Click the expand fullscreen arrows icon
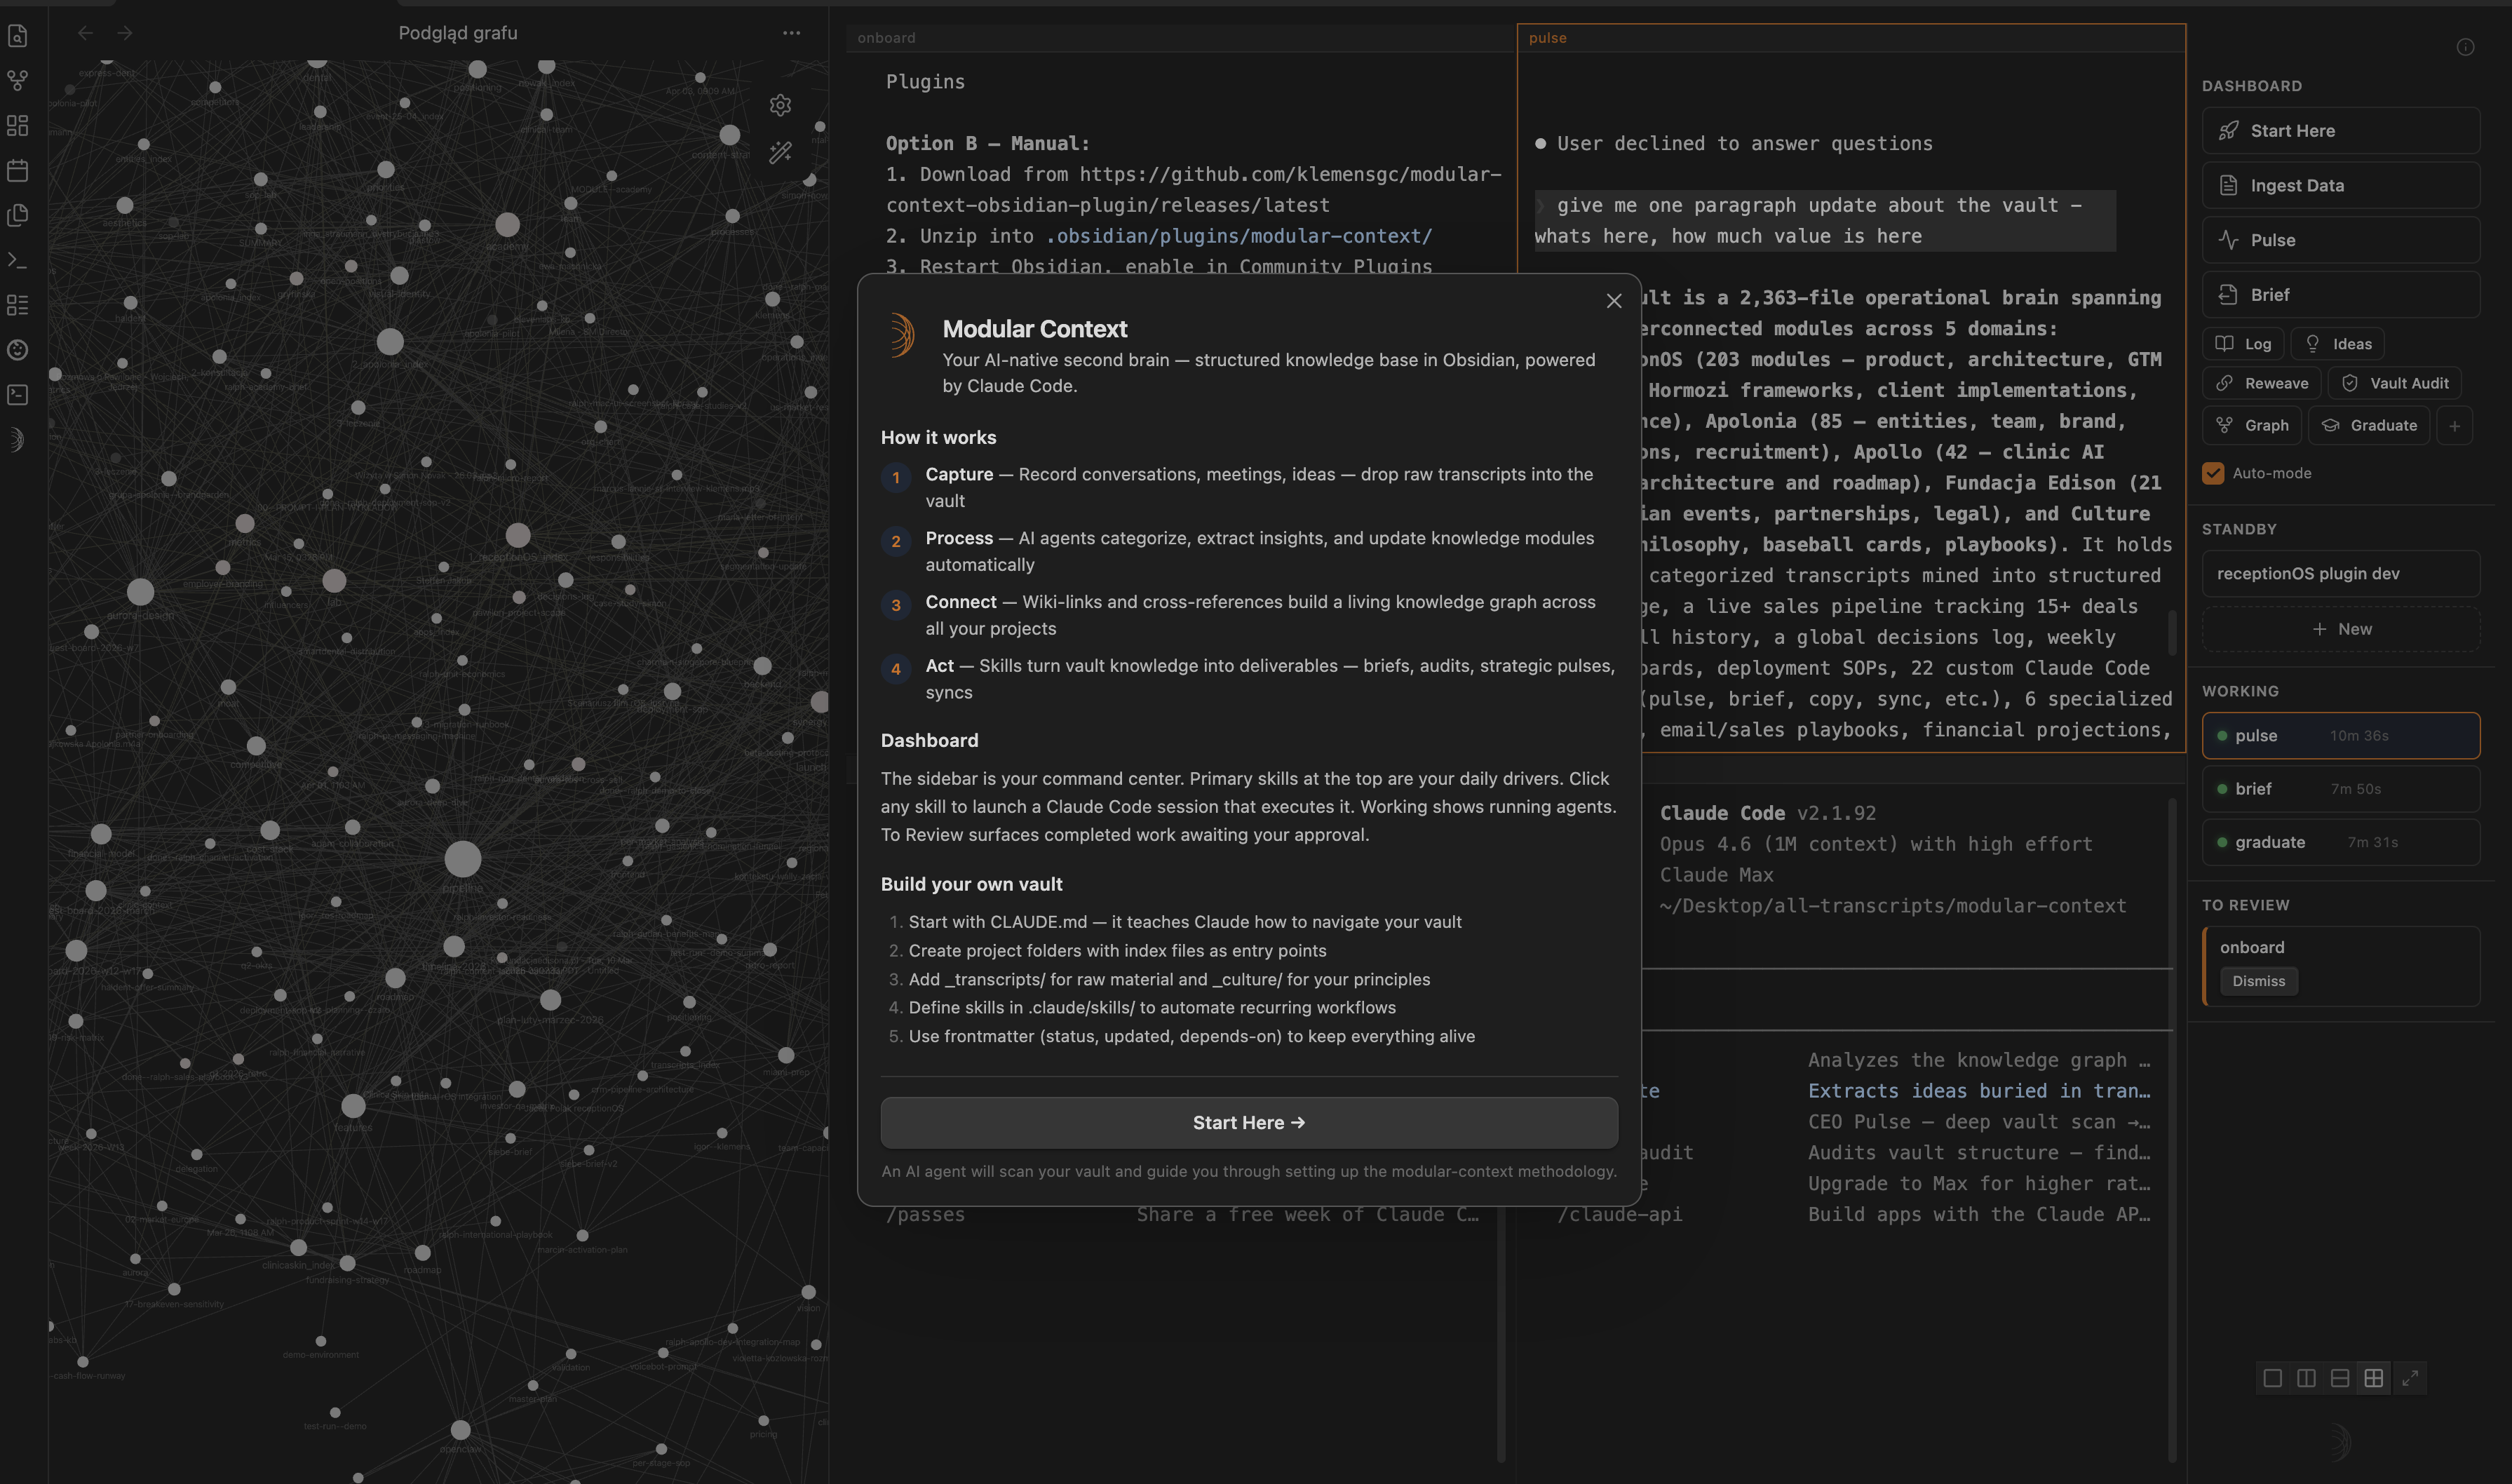 tap(2410, 1378)
